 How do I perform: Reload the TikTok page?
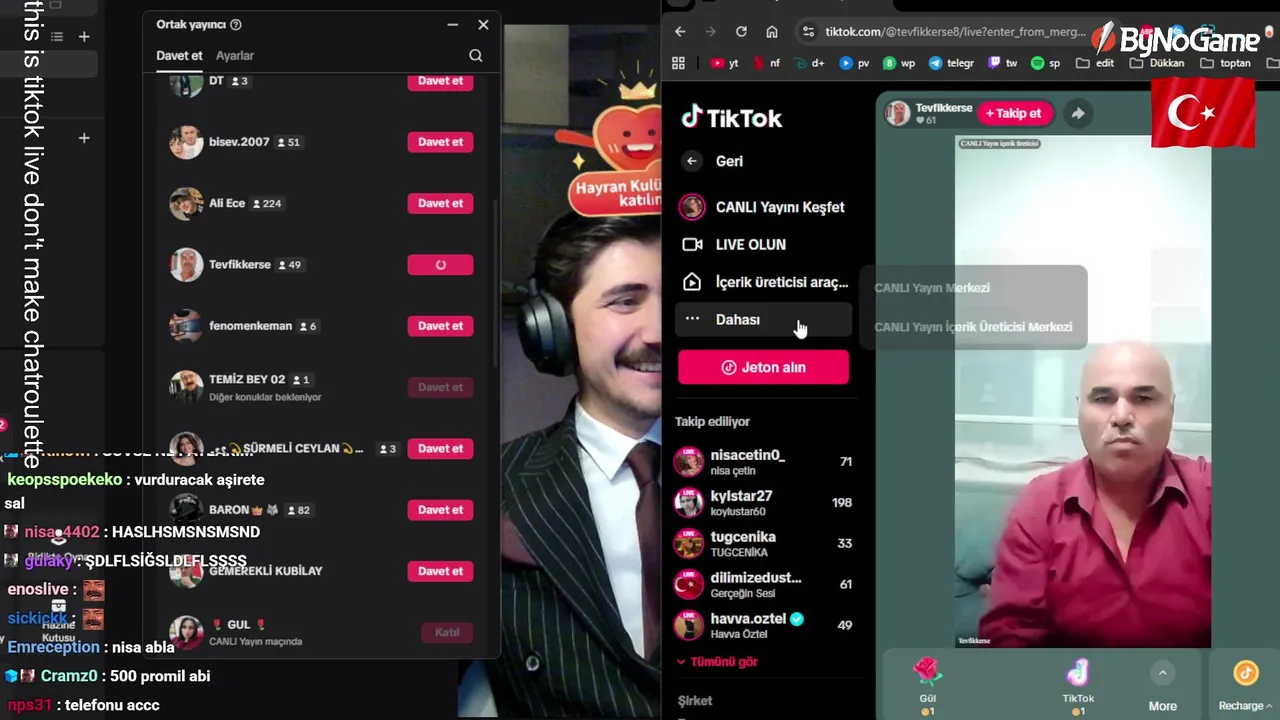pos(741,32)
